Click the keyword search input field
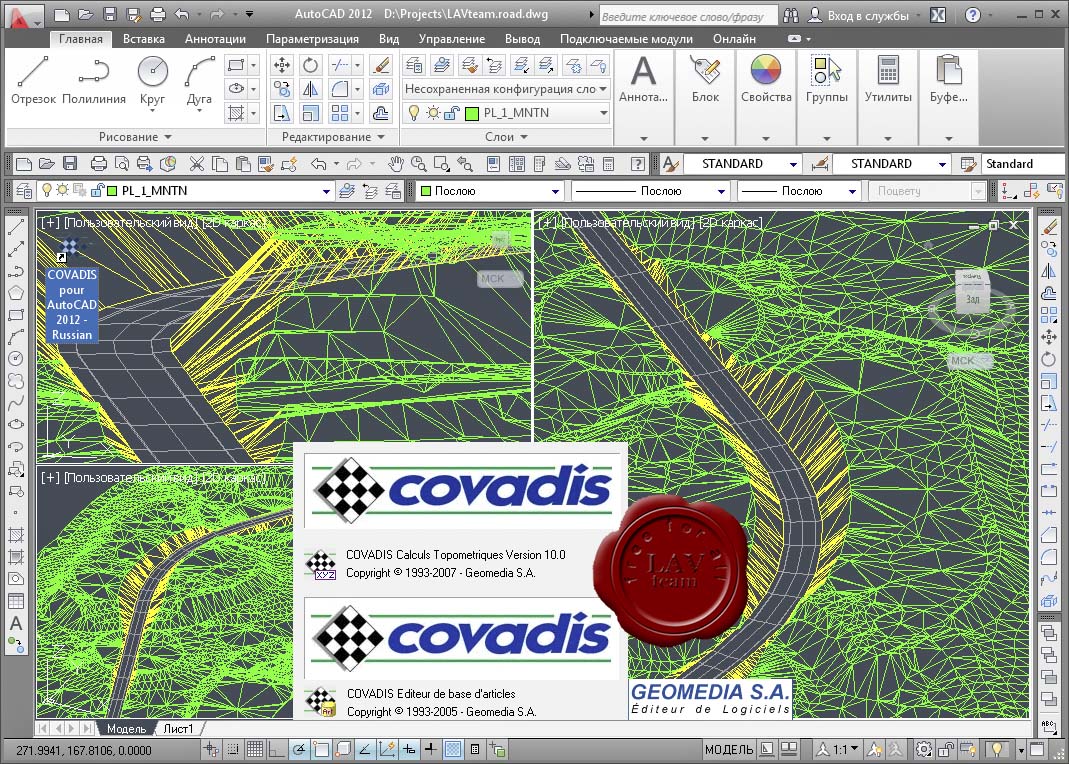Screen dimensions: 1069x764 point(687,16)
